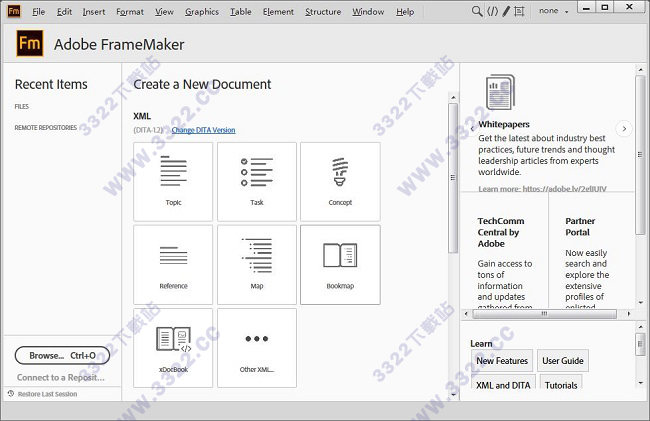Click the code view brackets icon

492,11
